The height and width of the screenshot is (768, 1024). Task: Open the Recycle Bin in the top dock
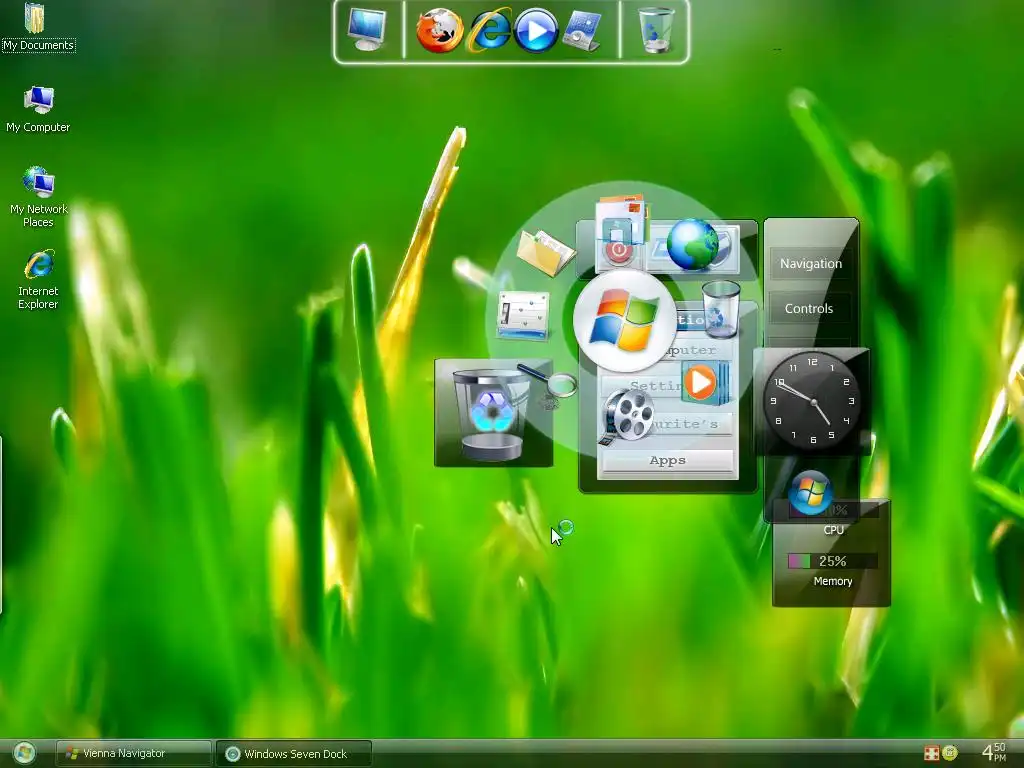click(x=655, y=29)
